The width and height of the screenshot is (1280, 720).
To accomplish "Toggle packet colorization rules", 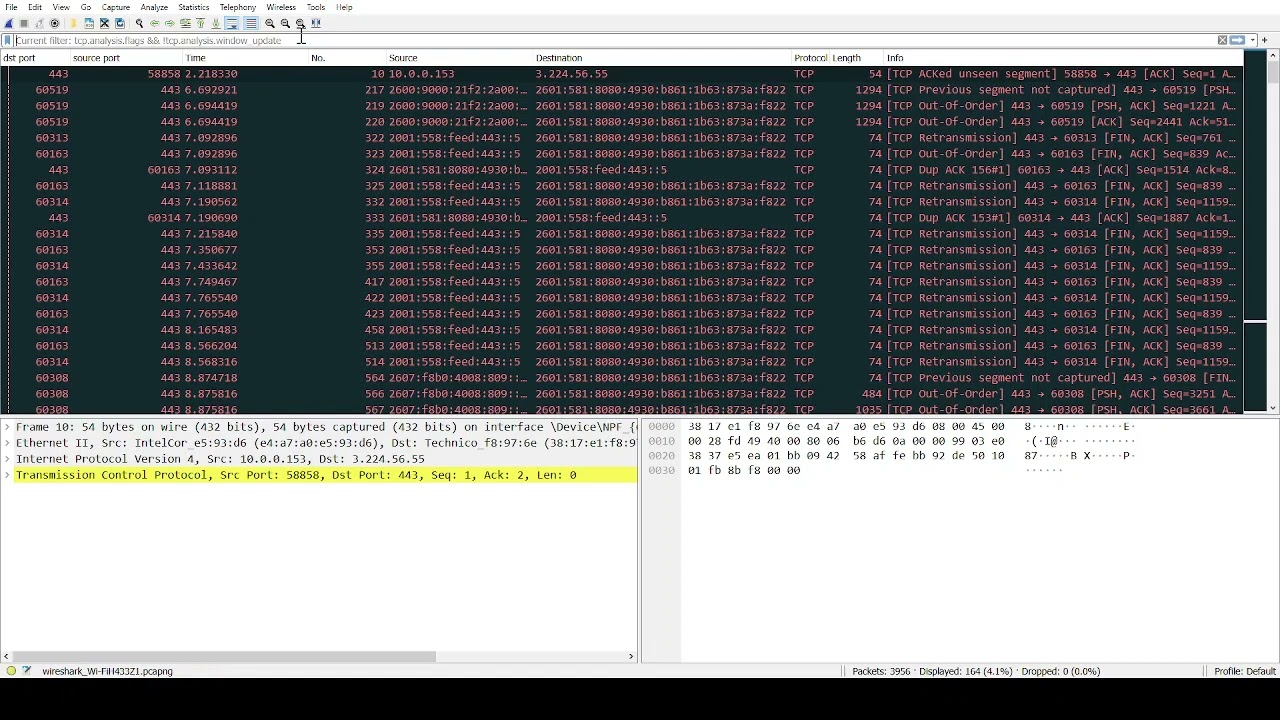I will pyautogui.click(x=250, y=23).
